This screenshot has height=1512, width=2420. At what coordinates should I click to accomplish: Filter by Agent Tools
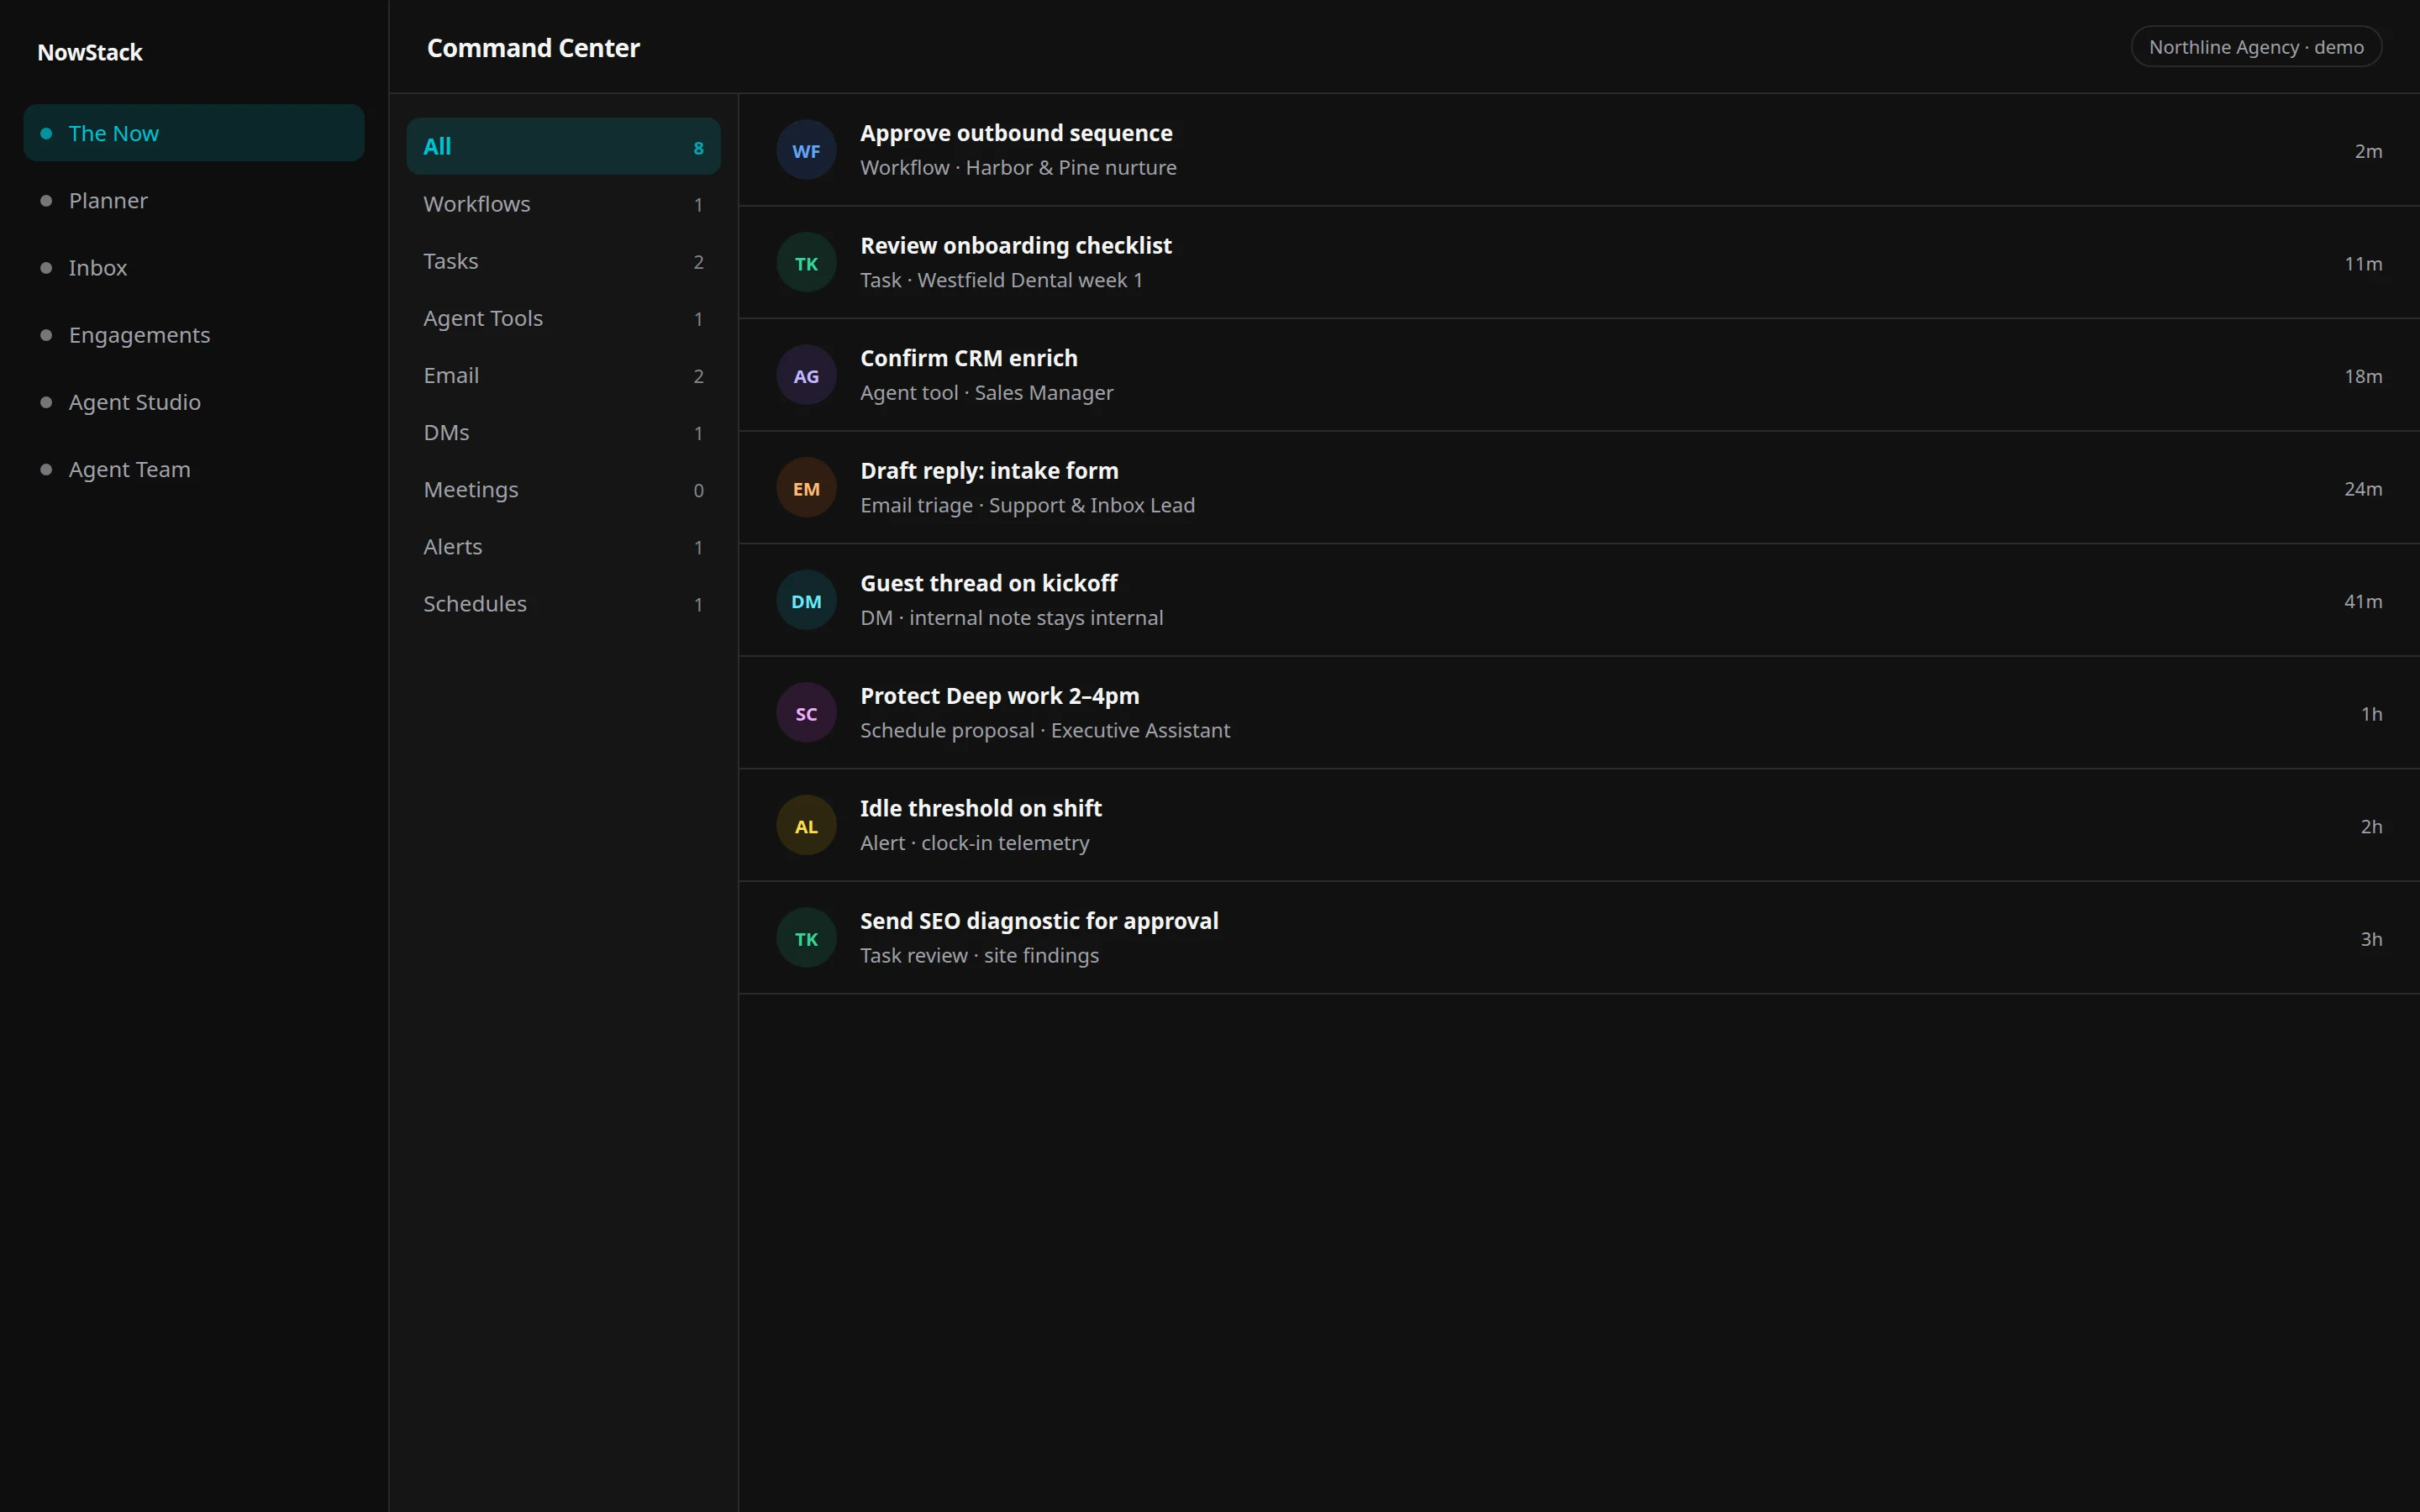563,317
